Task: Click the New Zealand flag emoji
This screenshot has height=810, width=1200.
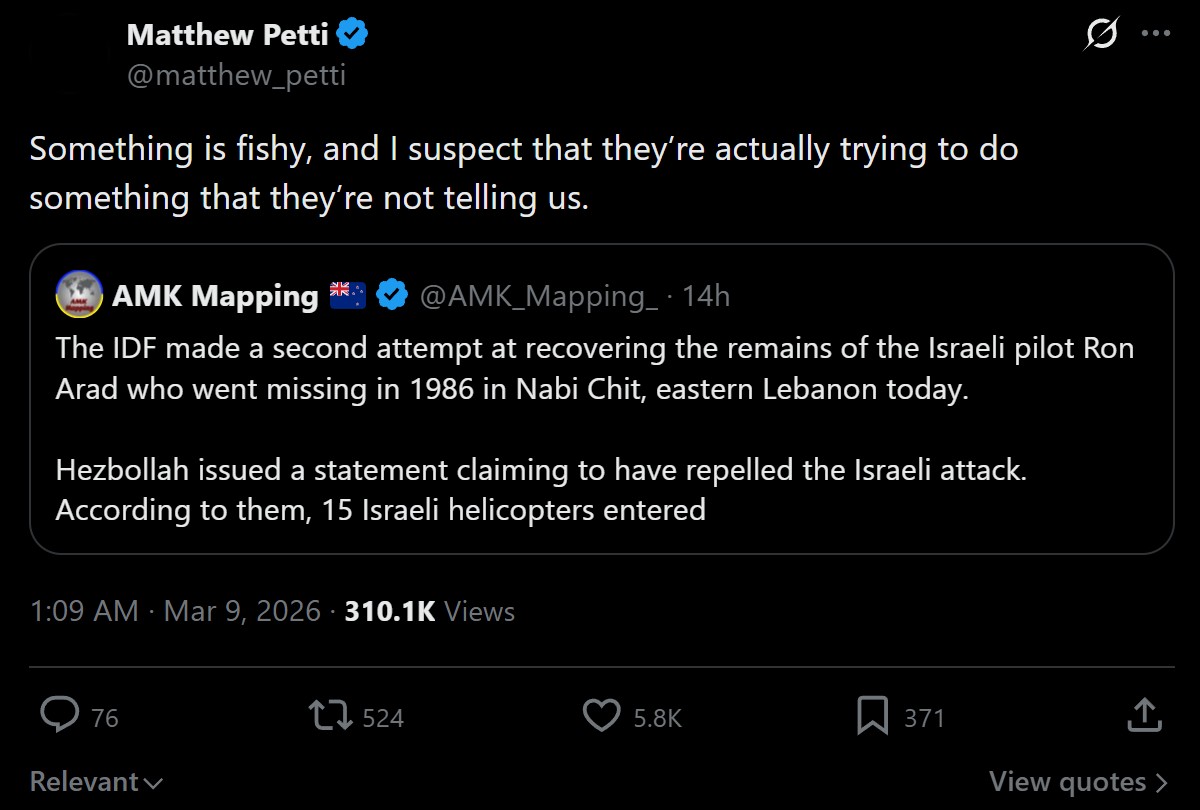Action: (348, 295)
